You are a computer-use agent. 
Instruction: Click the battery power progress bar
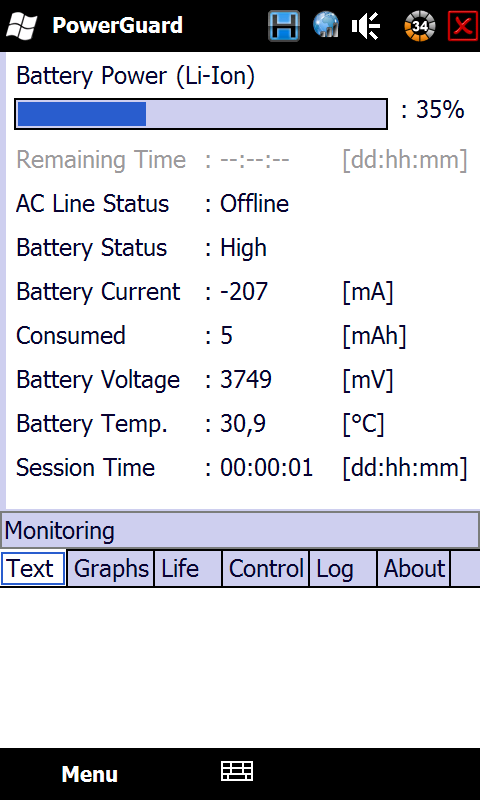pos(201,114)
